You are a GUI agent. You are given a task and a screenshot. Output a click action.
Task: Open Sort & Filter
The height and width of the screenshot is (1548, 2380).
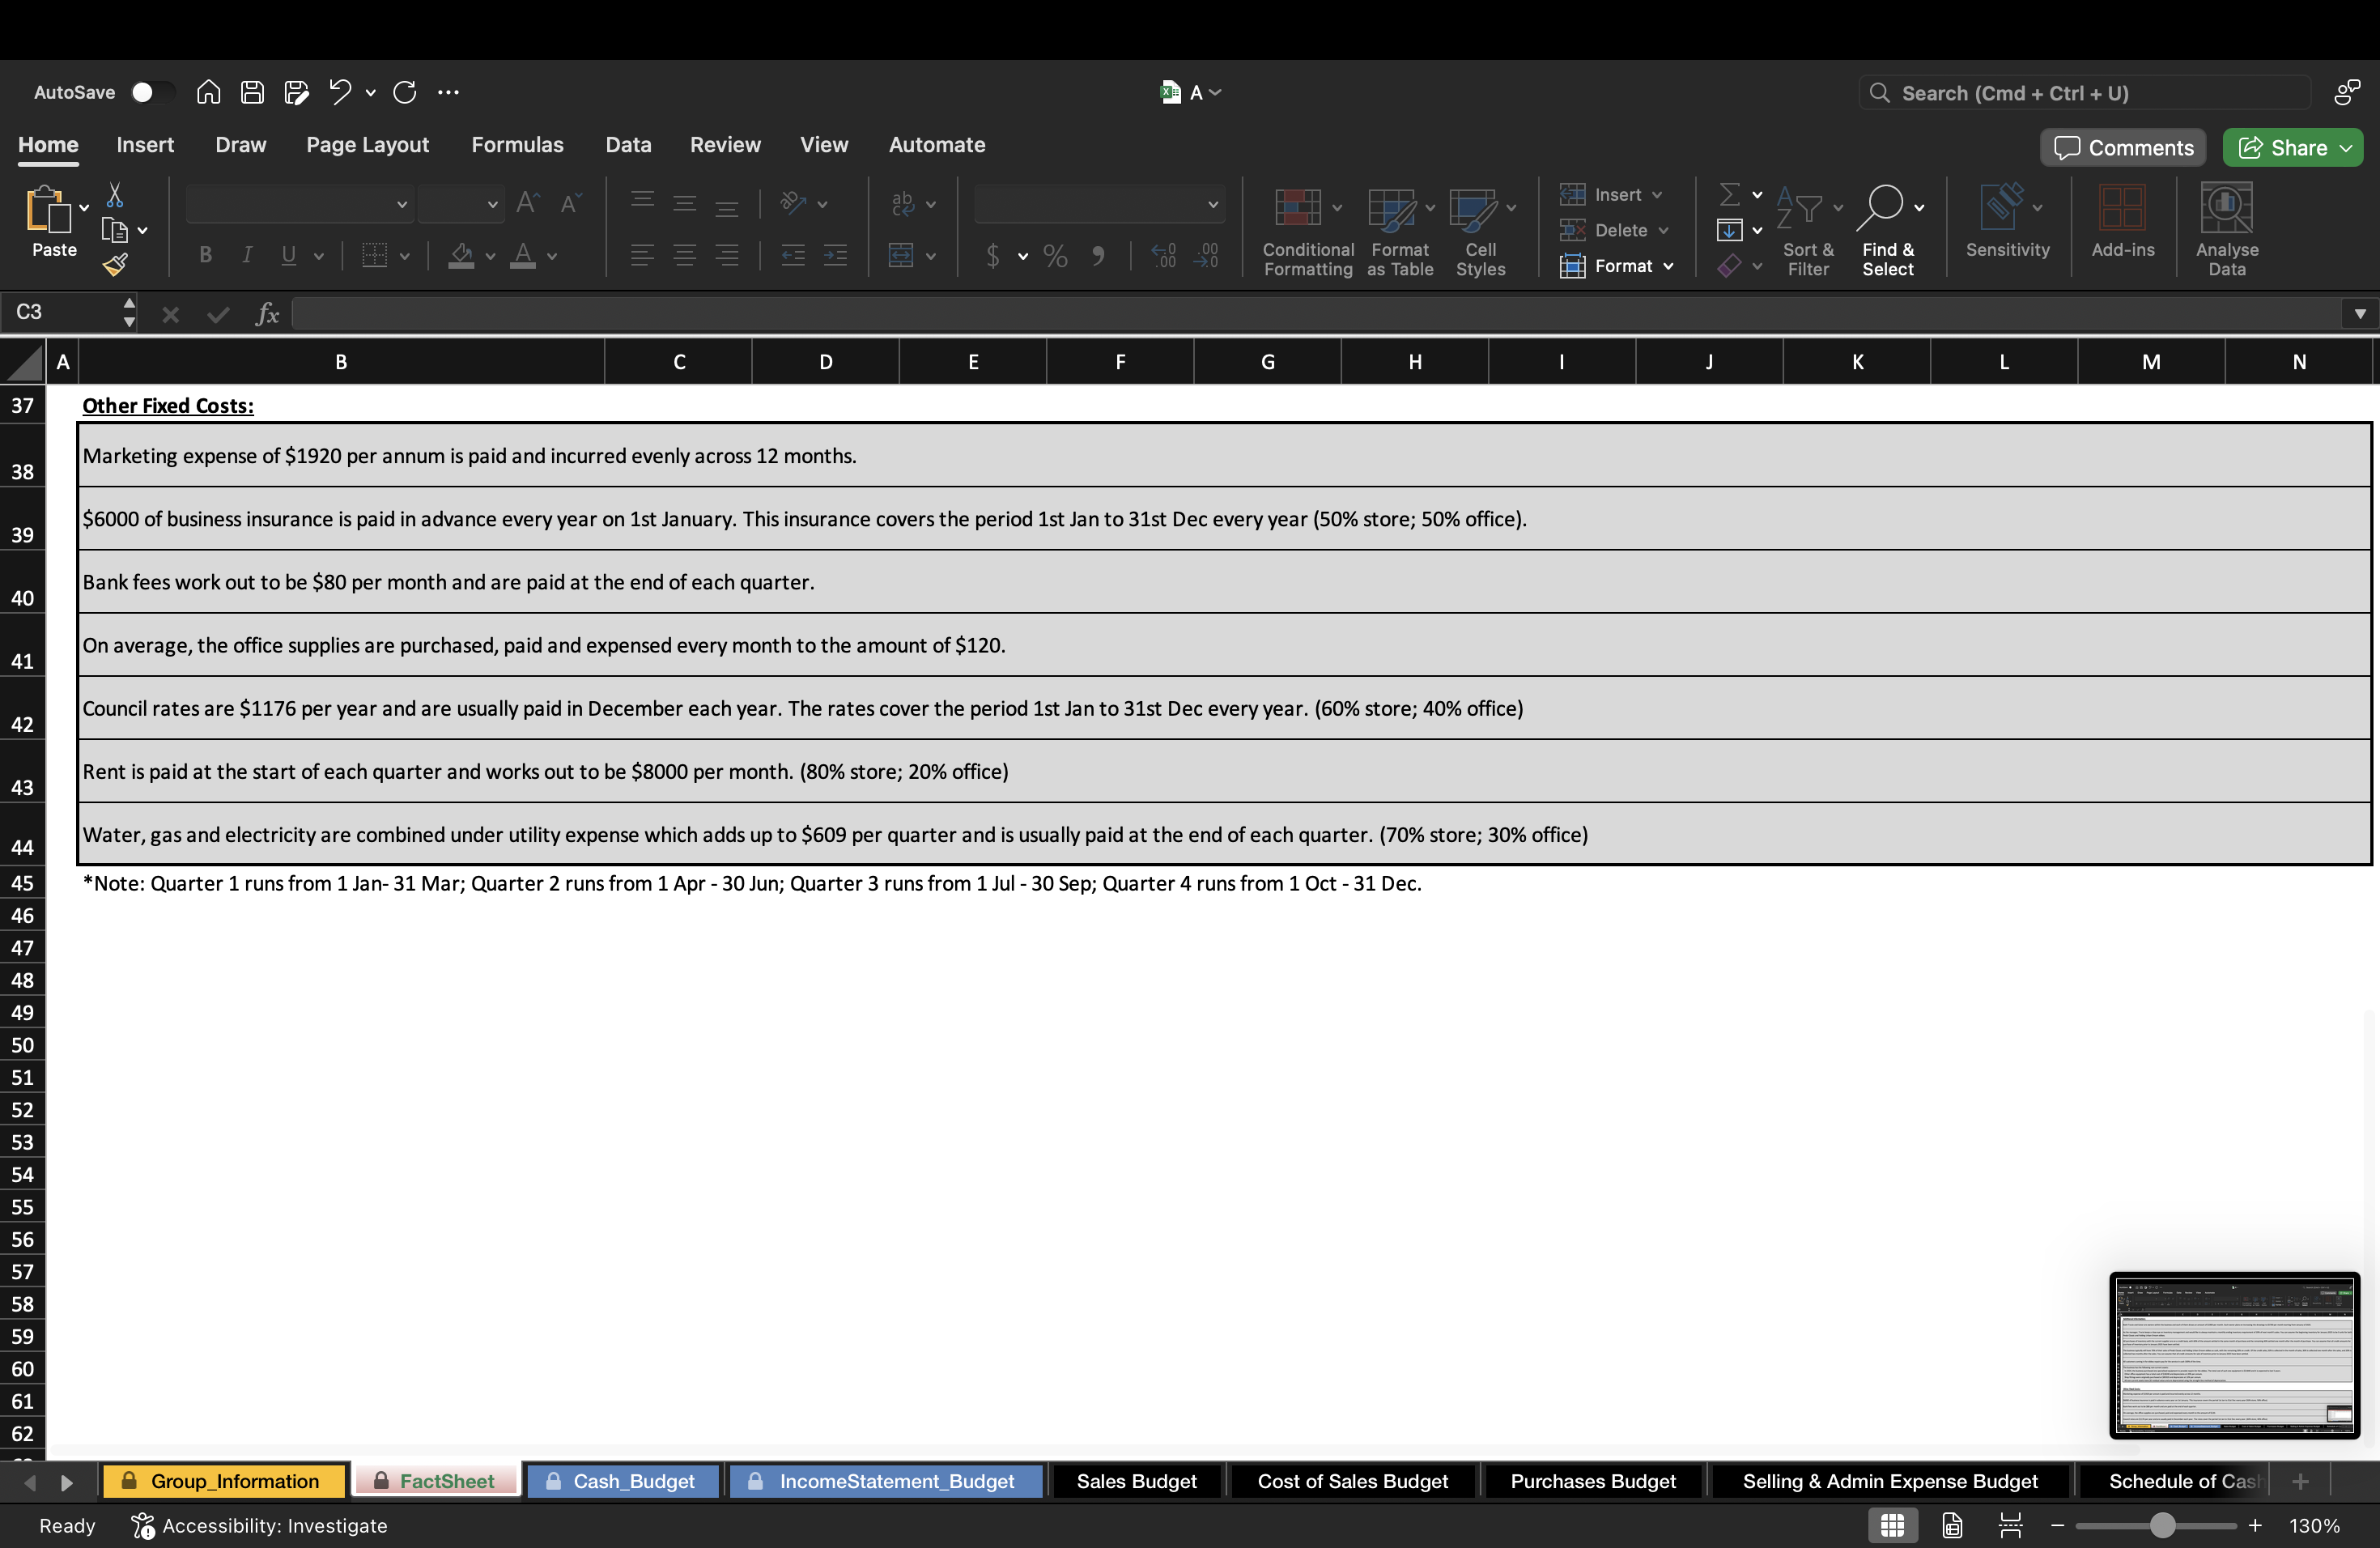[x=1808, y=230]
